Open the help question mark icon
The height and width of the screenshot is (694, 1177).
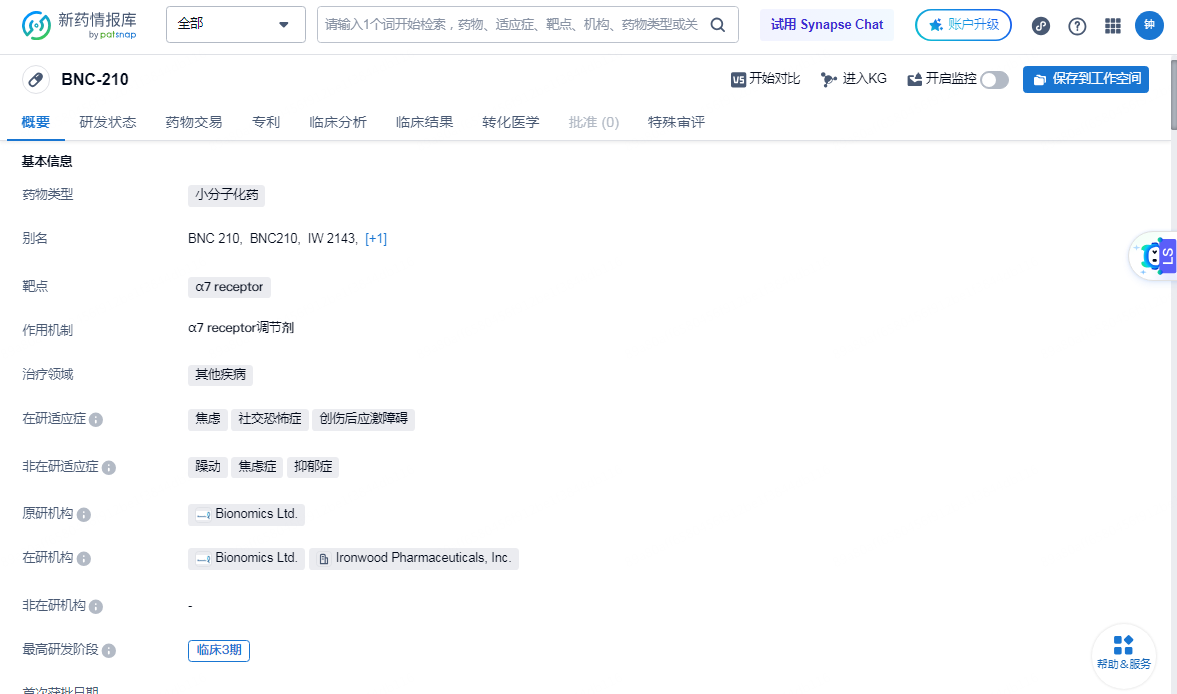(x=1077, y=26)
